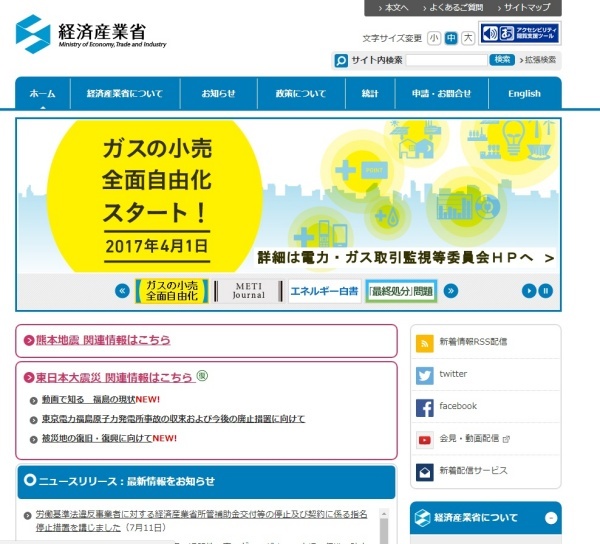Click the orange RSS feed icon
This screenshot has width=600, height=544.
[x=425, y=342]
